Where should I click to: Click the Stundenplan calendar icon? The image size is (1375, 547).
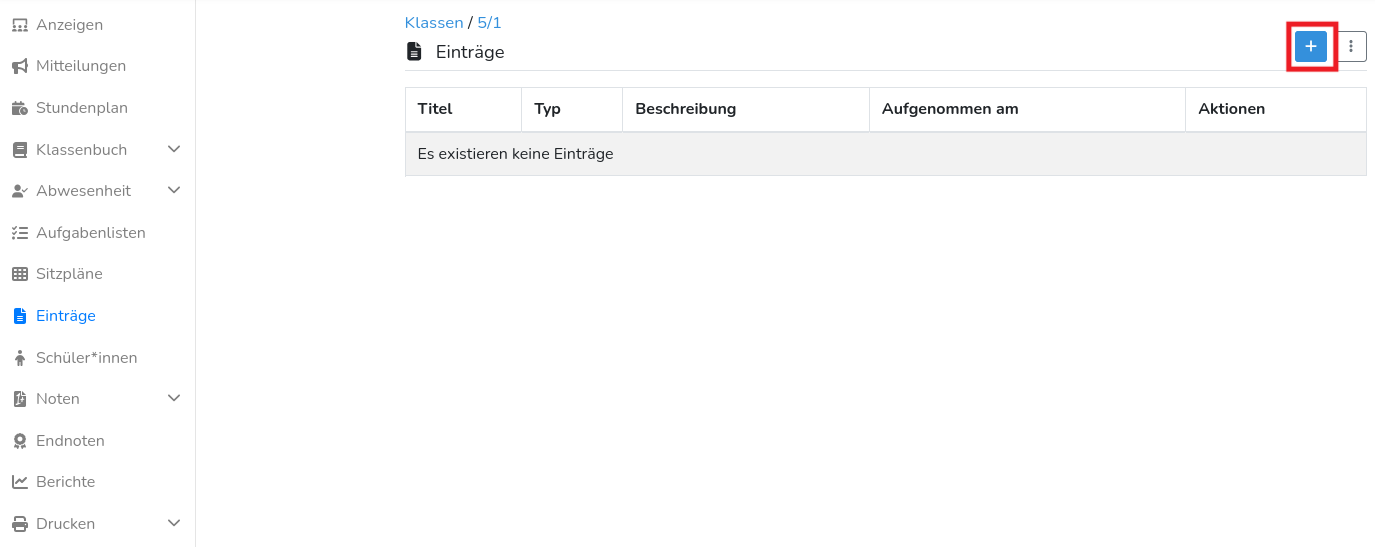pos(19,108)
